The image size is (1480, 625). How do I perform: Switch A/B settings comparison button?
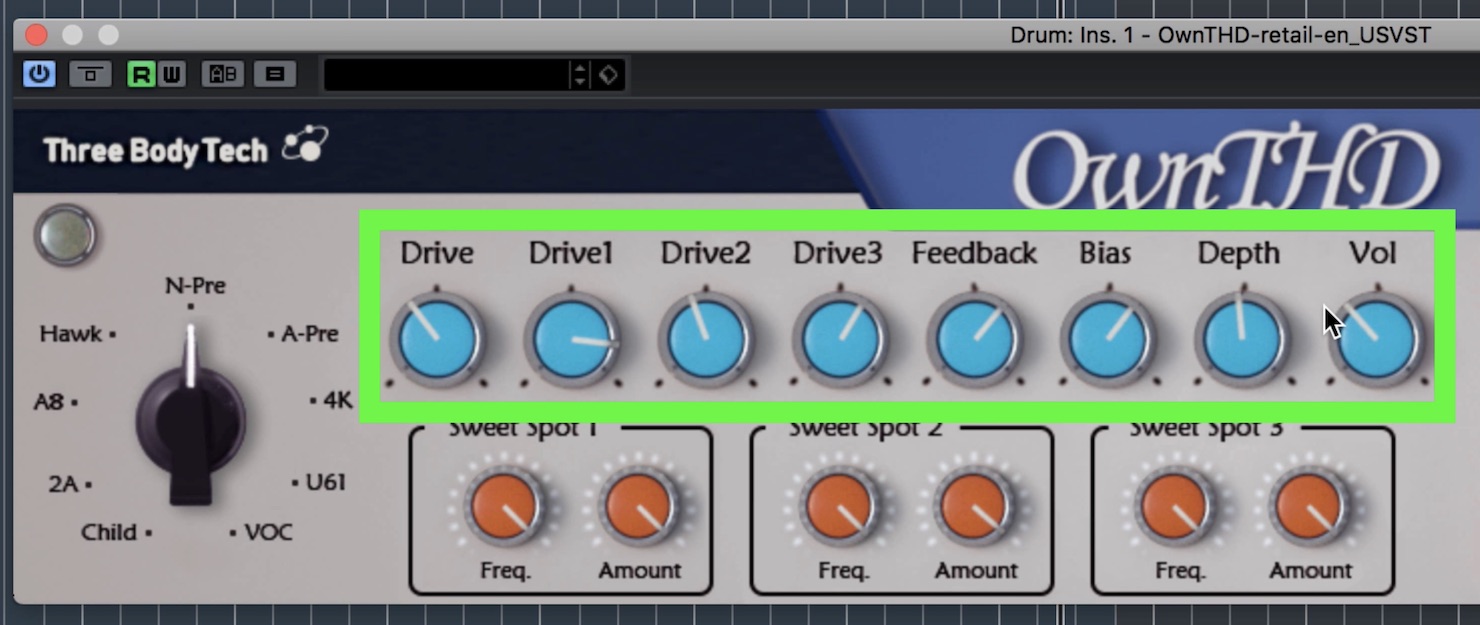222,74
